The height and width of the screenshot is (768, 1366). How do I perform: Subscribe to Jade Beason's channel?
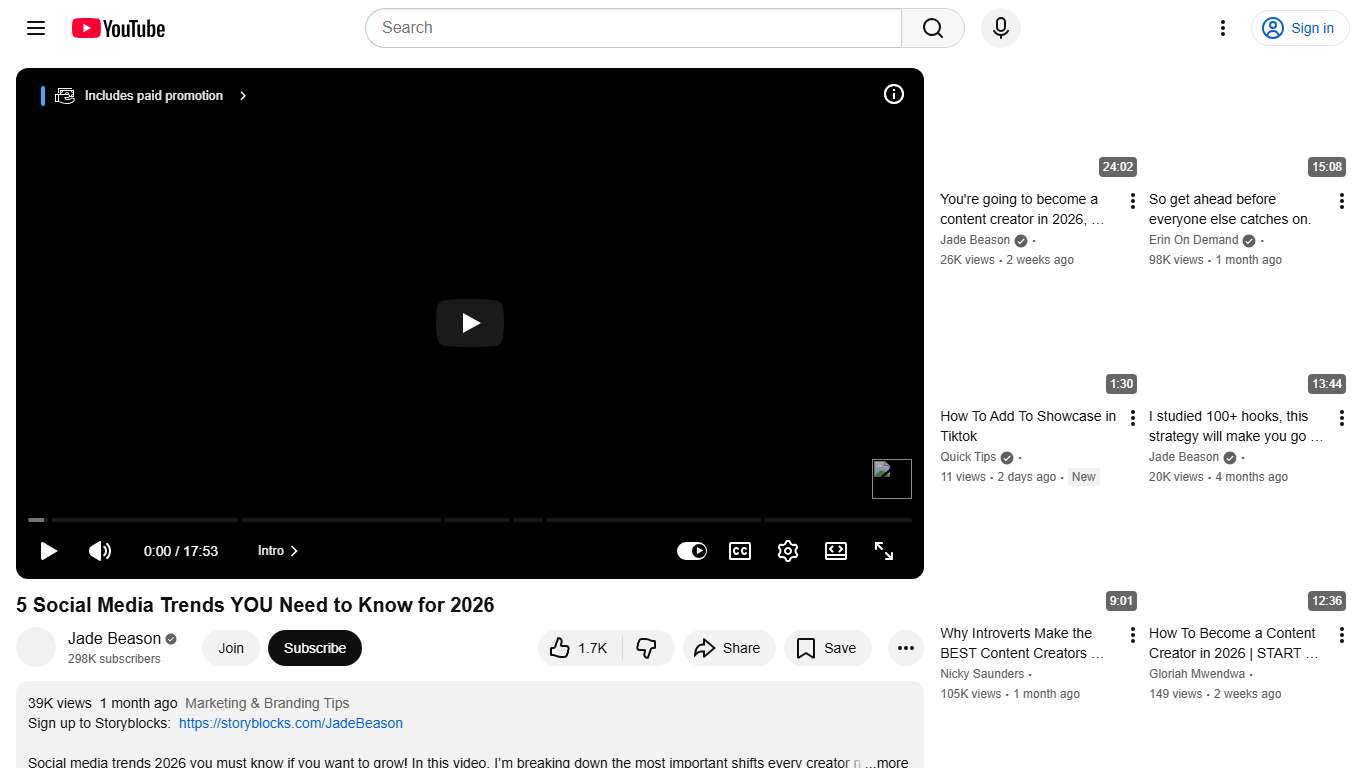[314, 648]
